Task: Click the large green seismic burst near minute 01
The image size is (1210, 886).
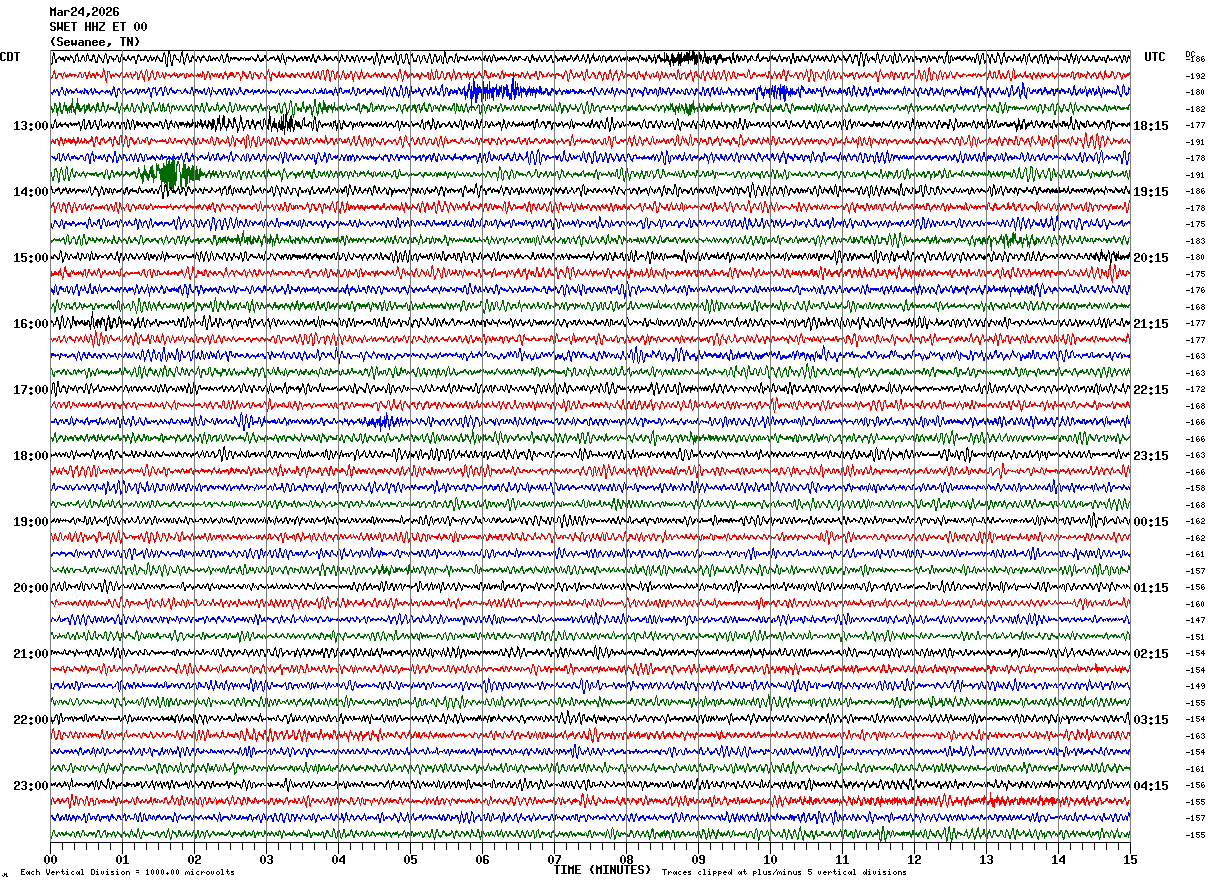Action: point(170,174)
